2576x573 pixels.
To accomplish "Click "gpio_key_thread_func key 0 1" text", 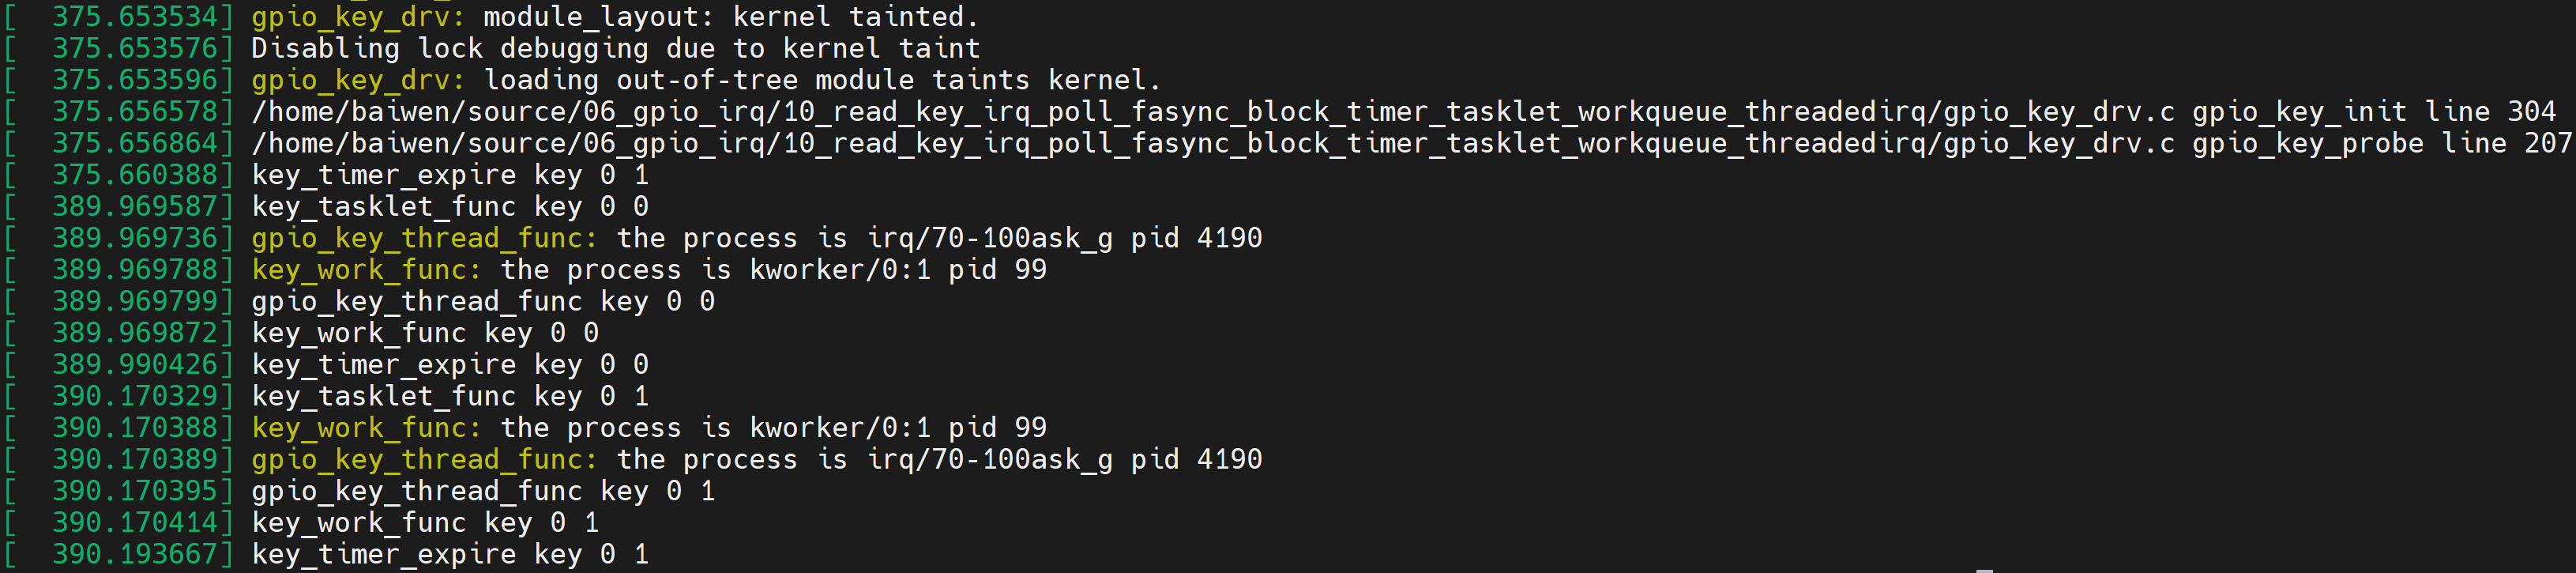I will [483, 492].
